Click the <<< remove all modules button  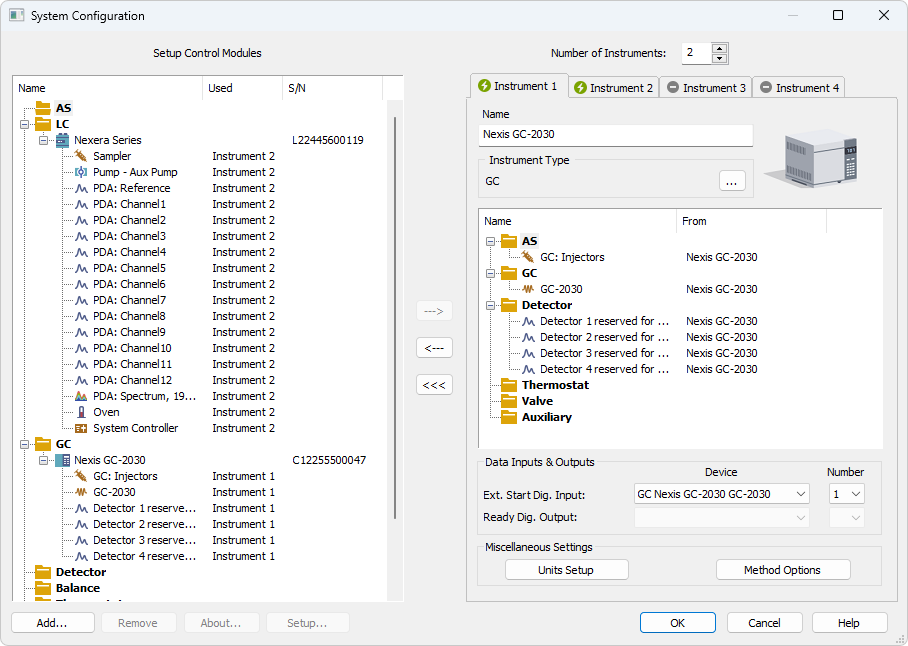[434, 385]
